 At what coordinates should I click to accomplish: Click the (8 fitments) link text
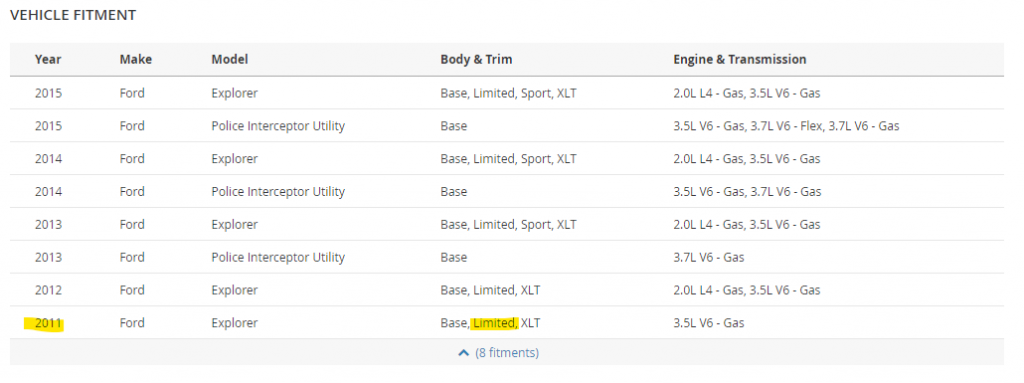tap(507, 353)
